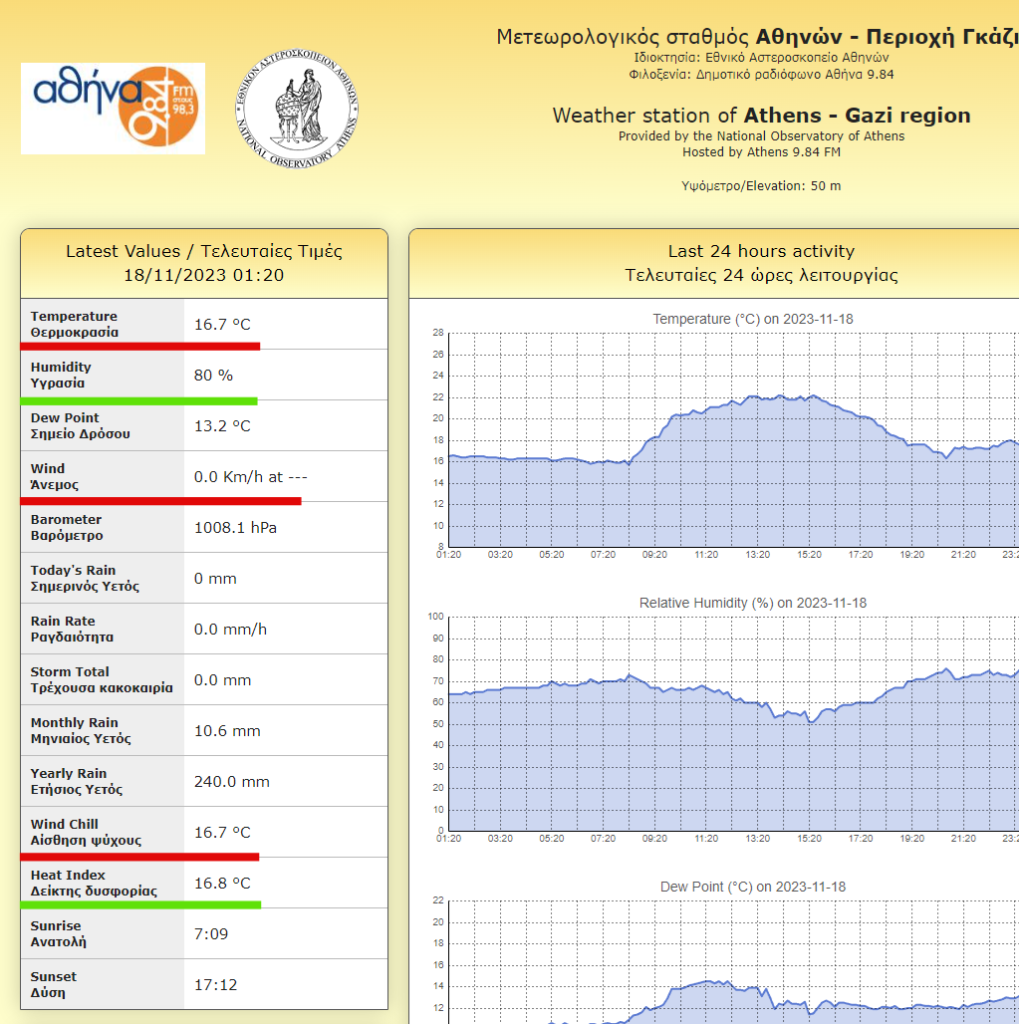Image resolution: width=1019 pixels, height=1024 pixels.
Task: Click the 'Hosted by Athens 9.84 FM' line
Action: (762, 152)
